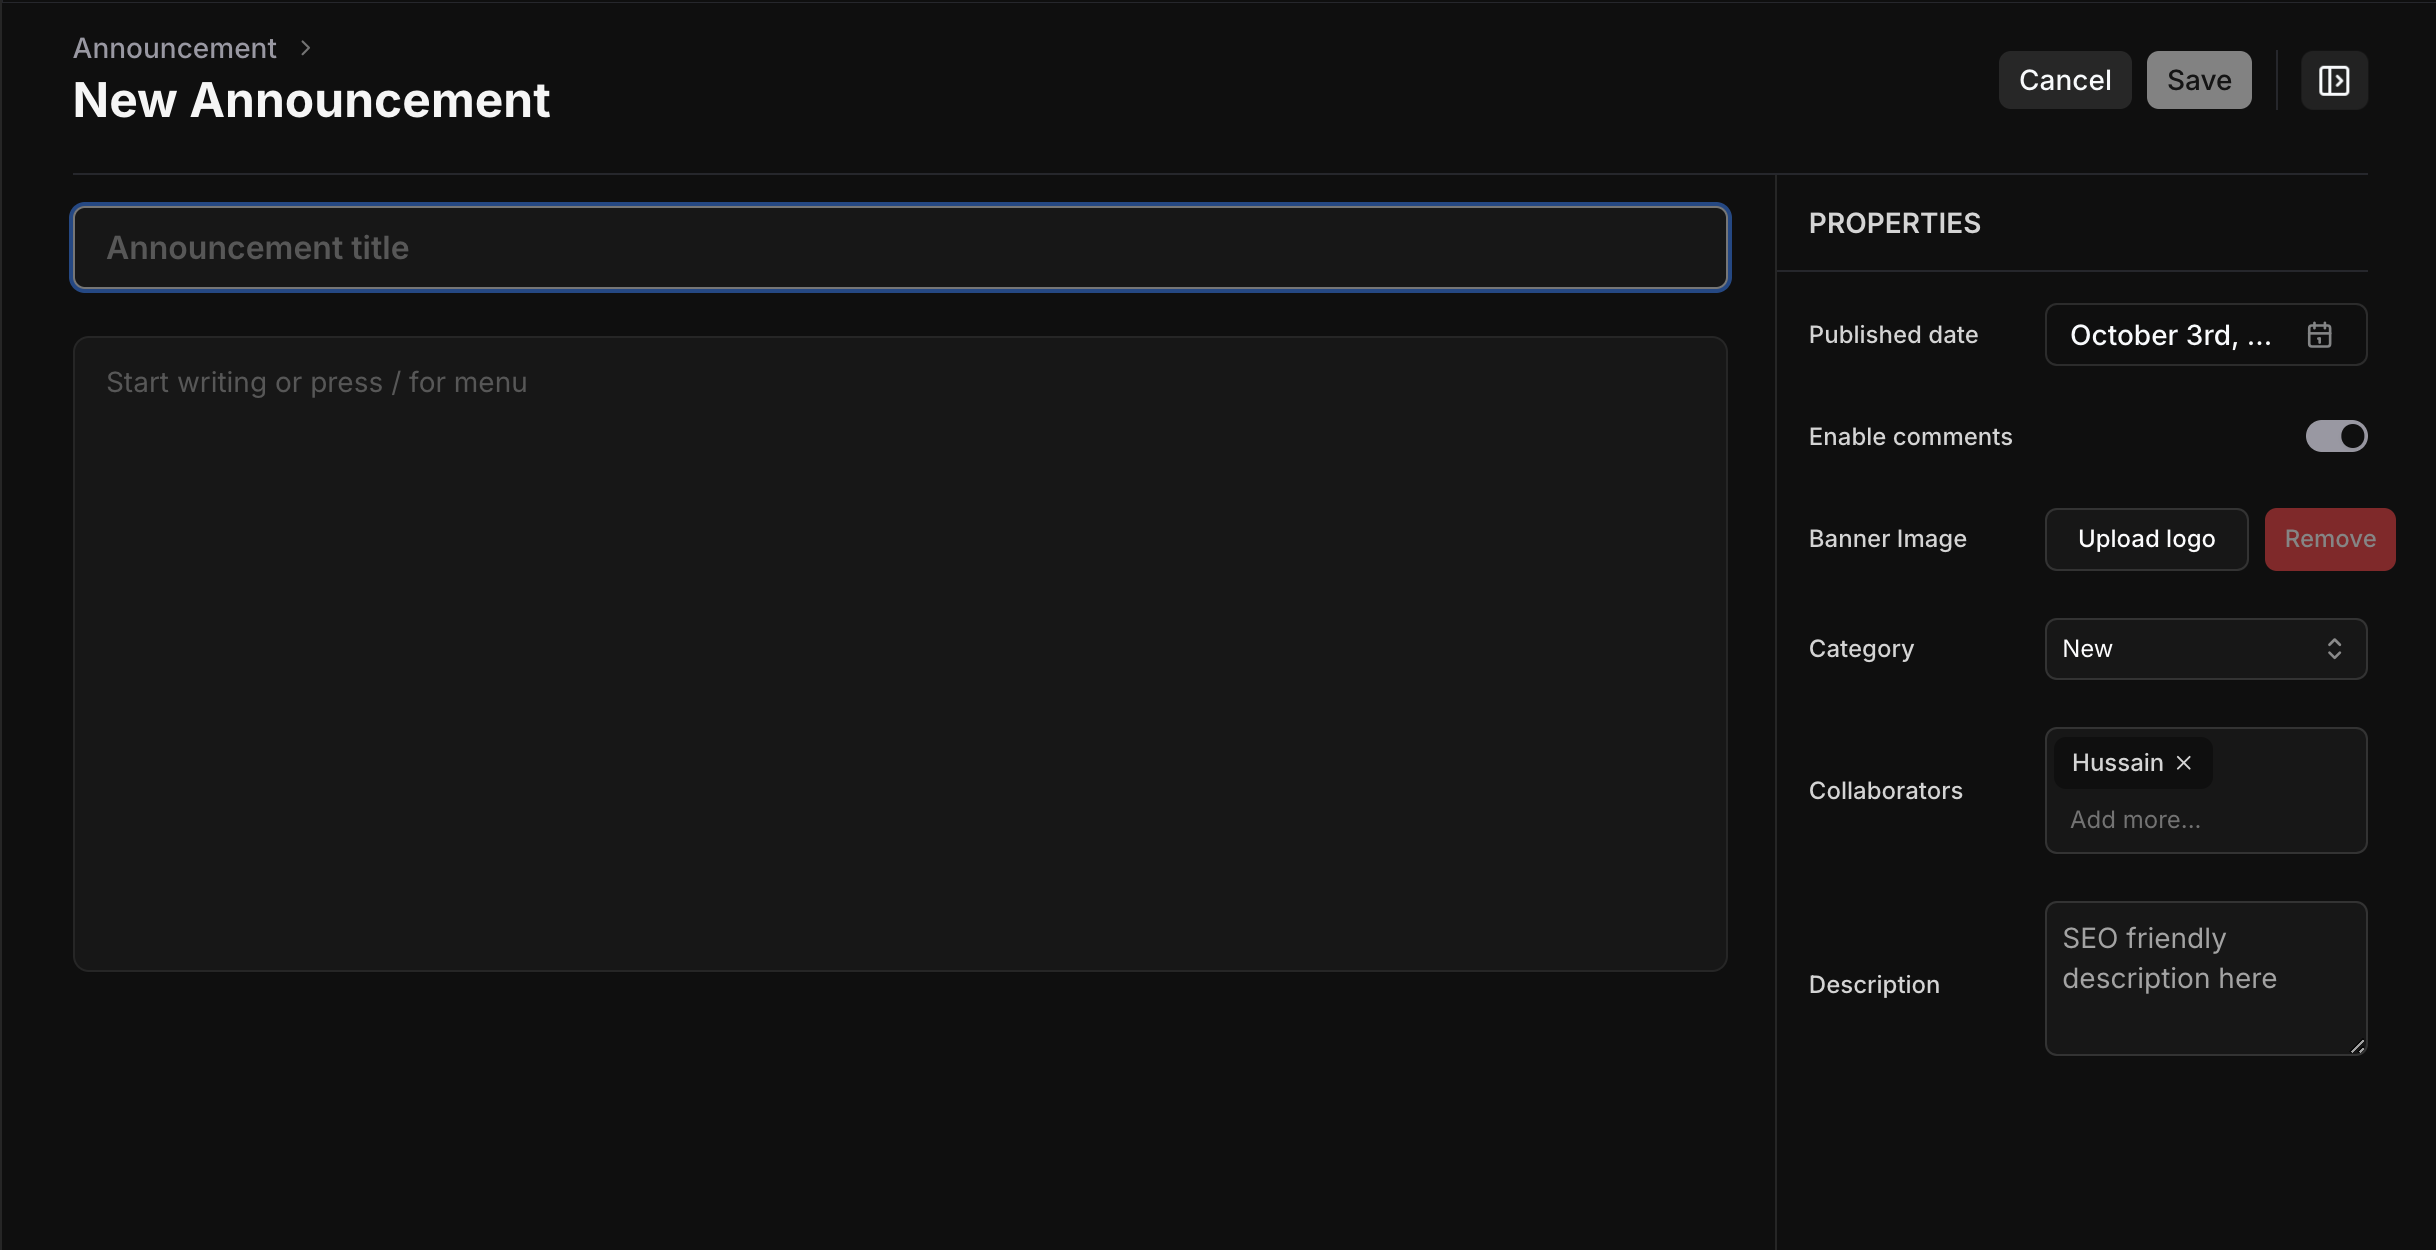This screenshot has width=2436, height=1250.
Task: Toggle the Enable comments switch
Action: (2336, 436)
